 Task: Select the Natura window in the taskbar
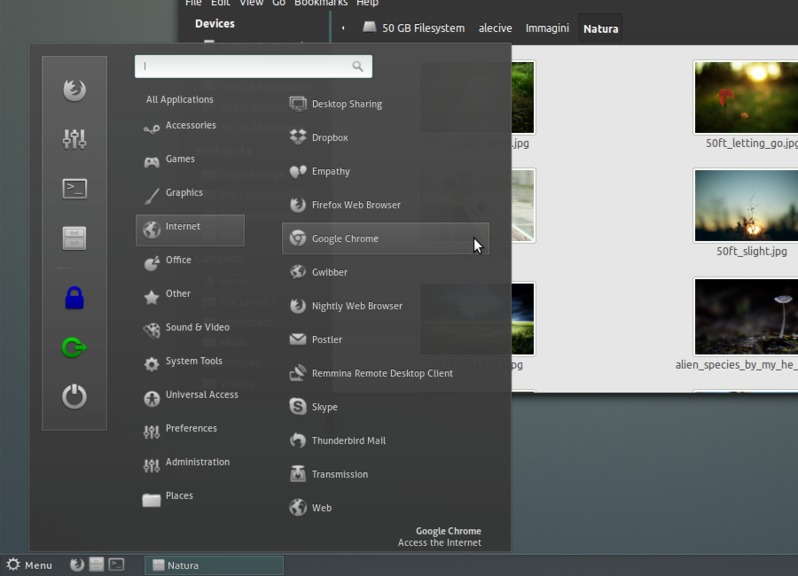[x=214, y=565]
